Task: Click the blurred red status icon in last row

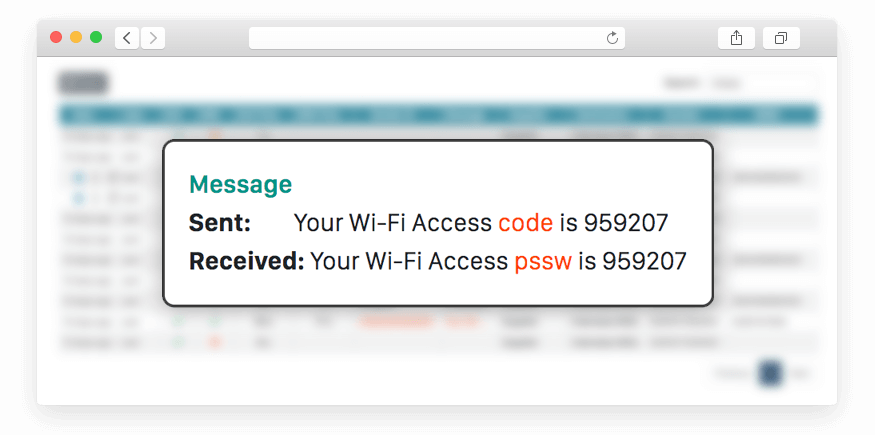Action: pyautogui.click(x=214, y=342)
